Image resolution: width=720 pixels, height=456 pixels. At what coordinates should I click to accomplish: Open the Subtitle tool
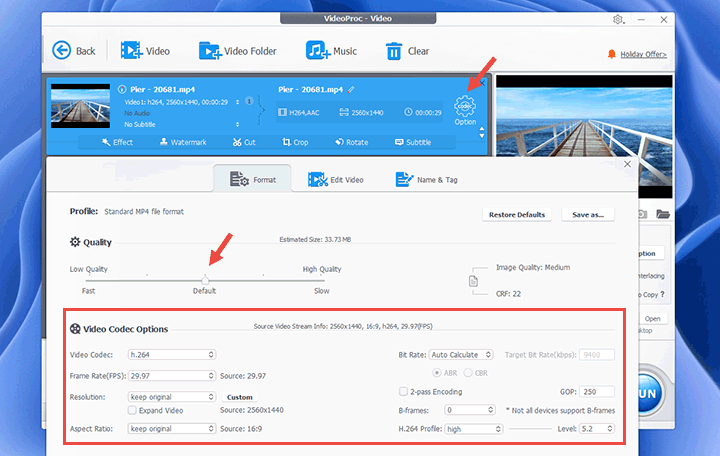coord(413,142)
